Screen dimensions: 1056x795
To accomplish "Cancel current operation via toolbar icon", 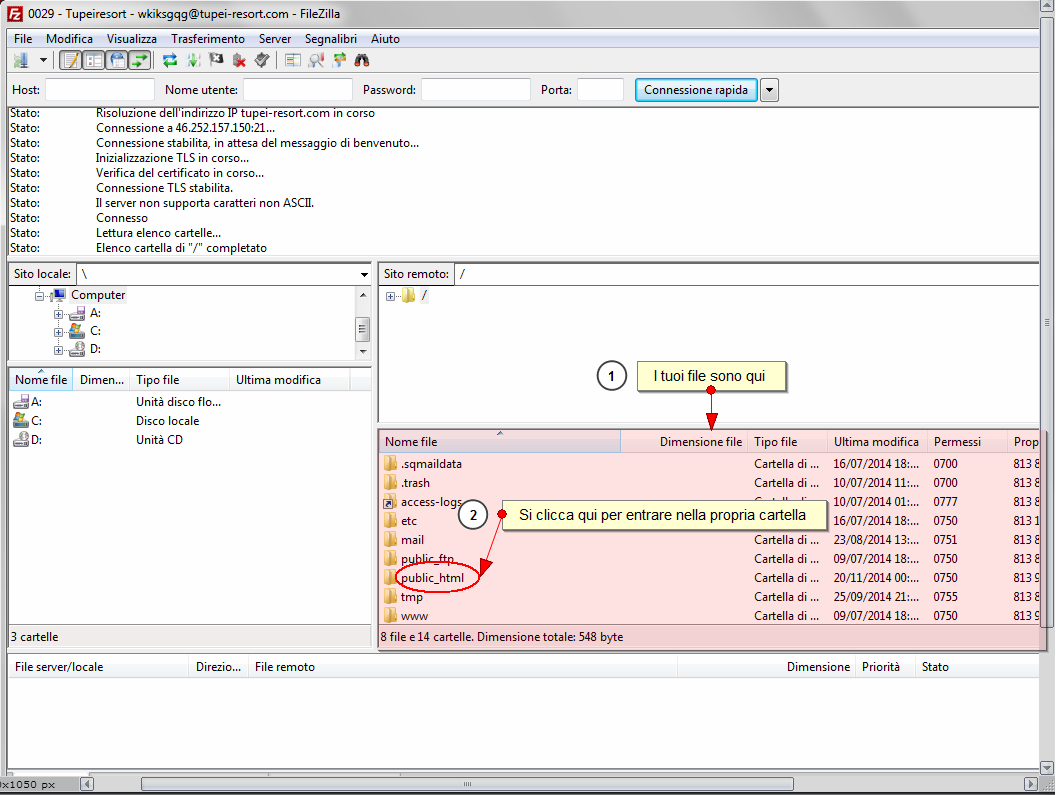I will (x=216, y=60).
